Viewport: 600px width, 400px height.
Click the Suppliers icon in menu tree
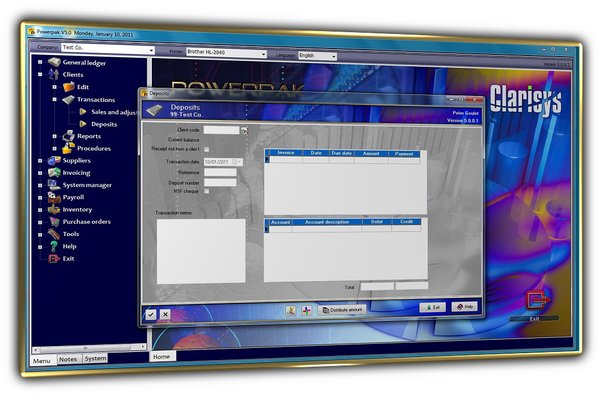54,160
